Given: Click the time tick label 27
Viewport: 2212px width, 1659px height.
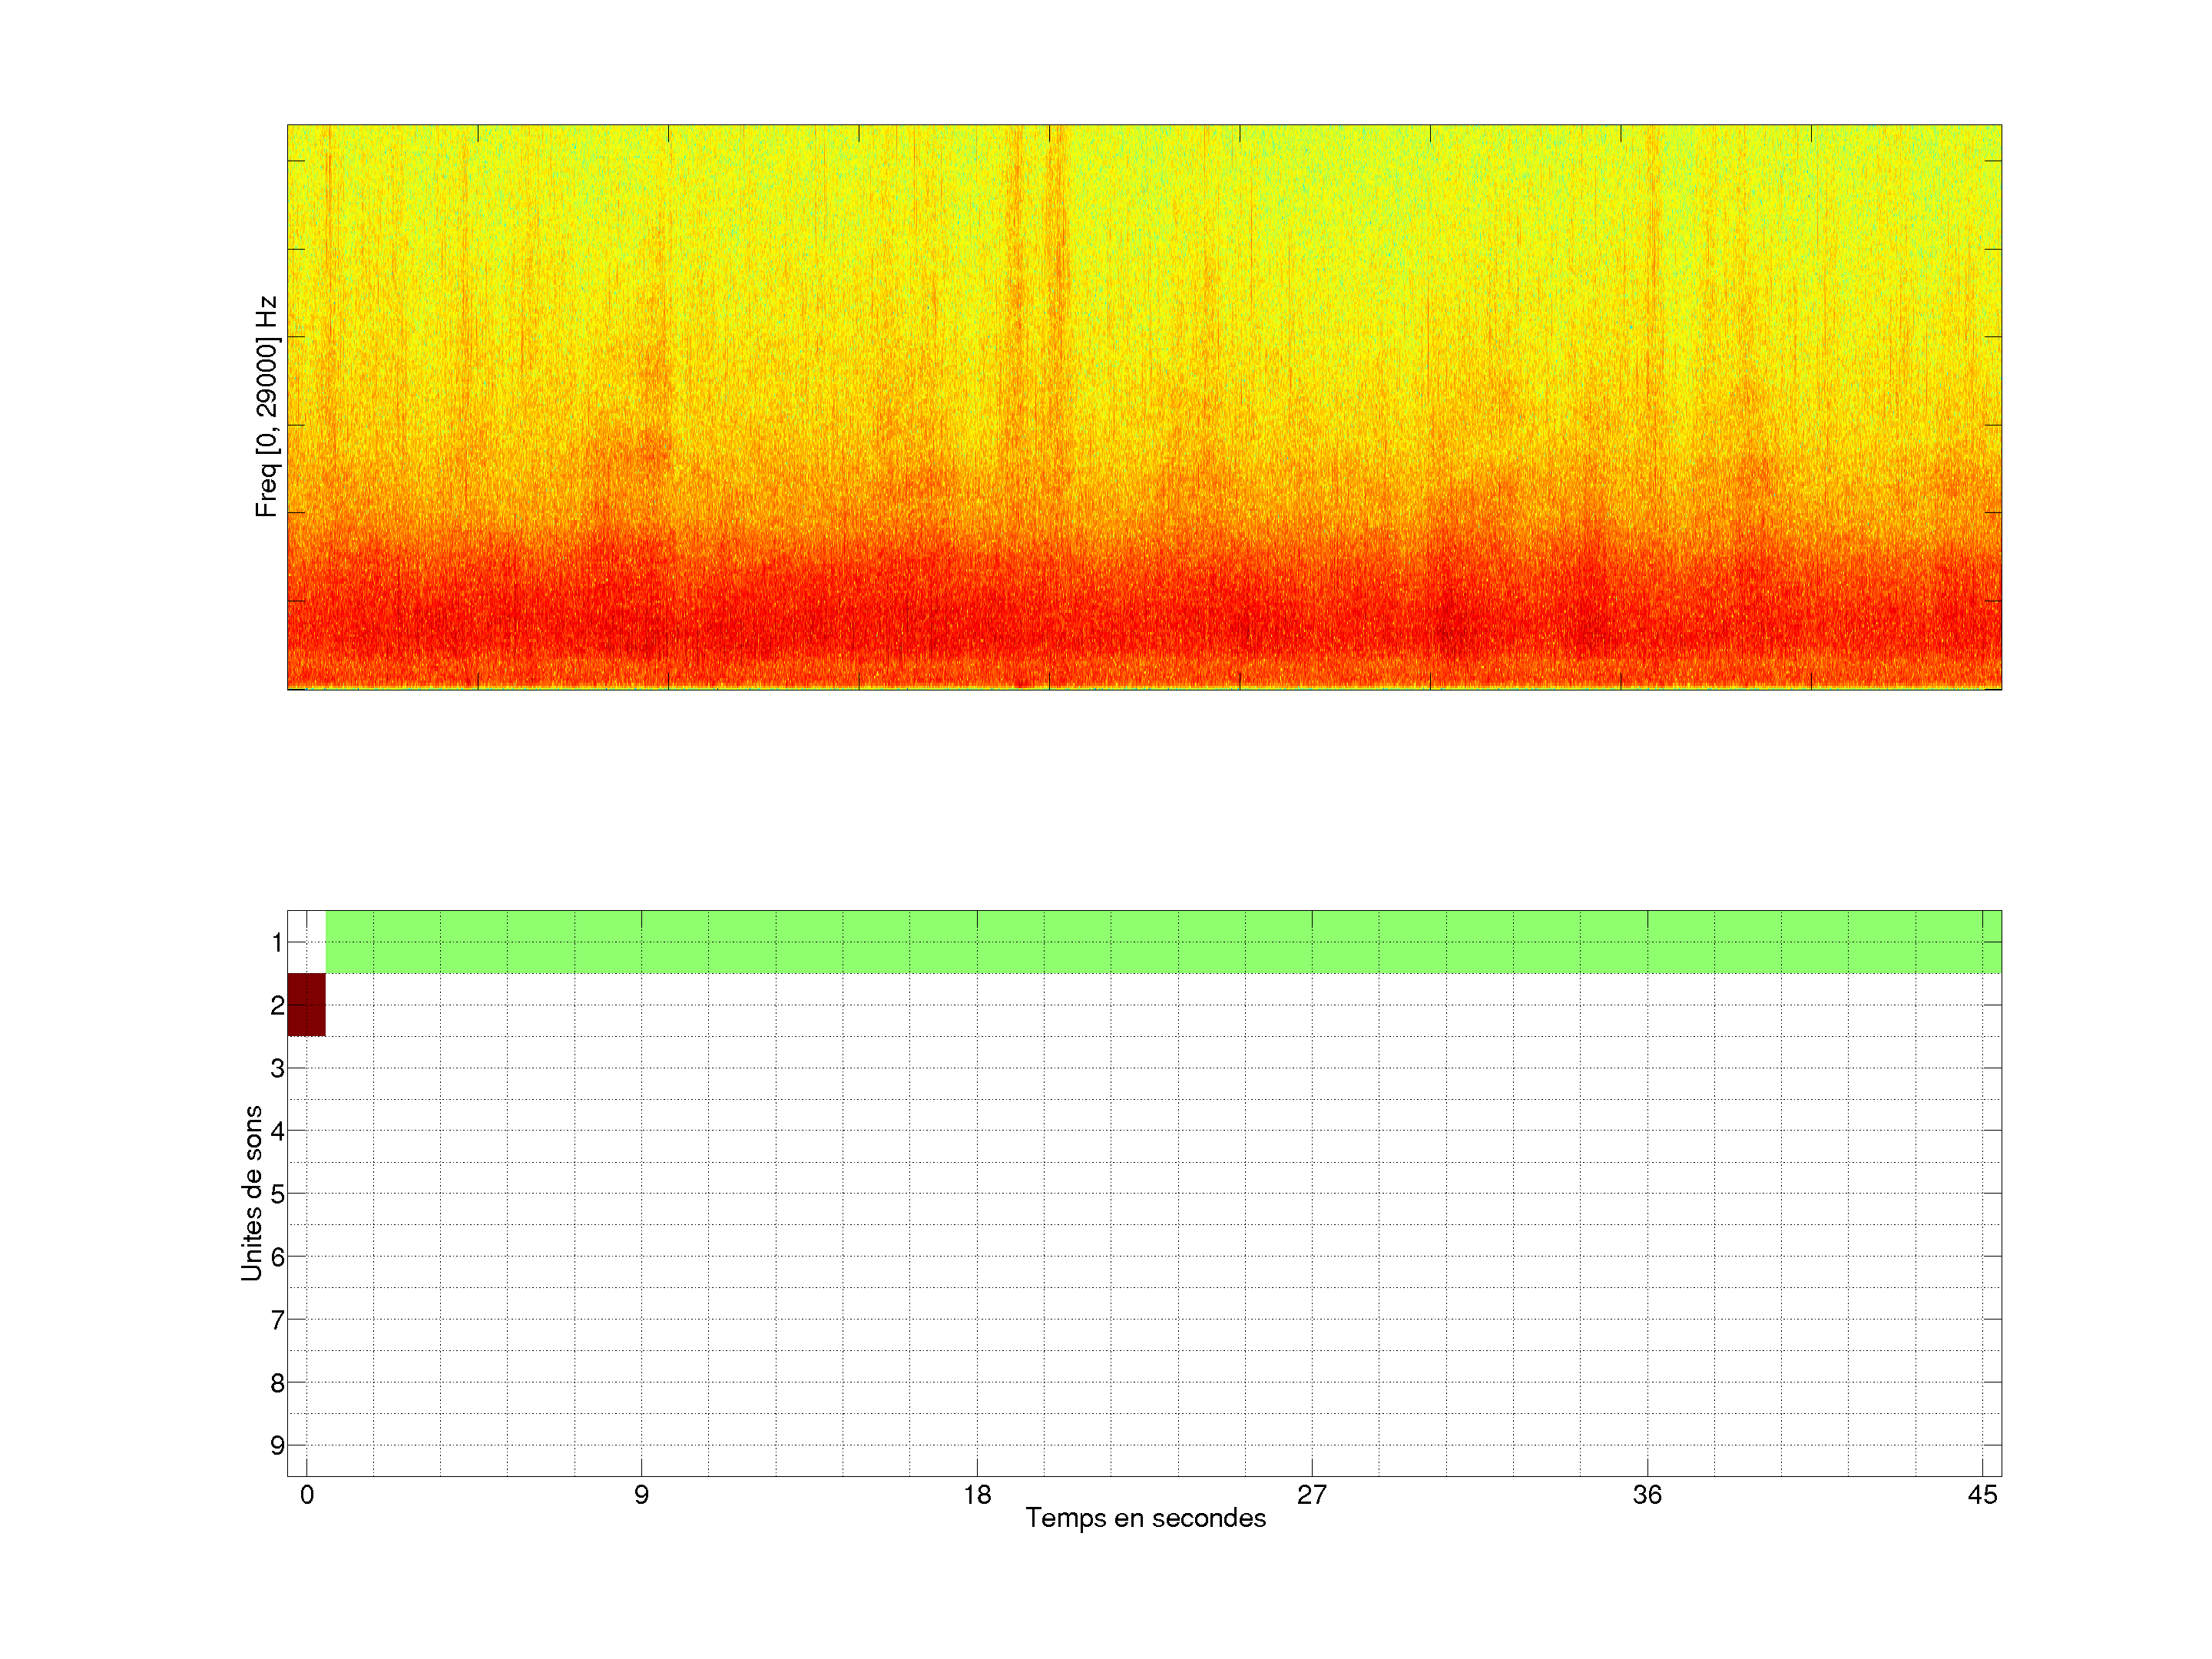Looking at the screenshot, I should coord(1312,1495).
